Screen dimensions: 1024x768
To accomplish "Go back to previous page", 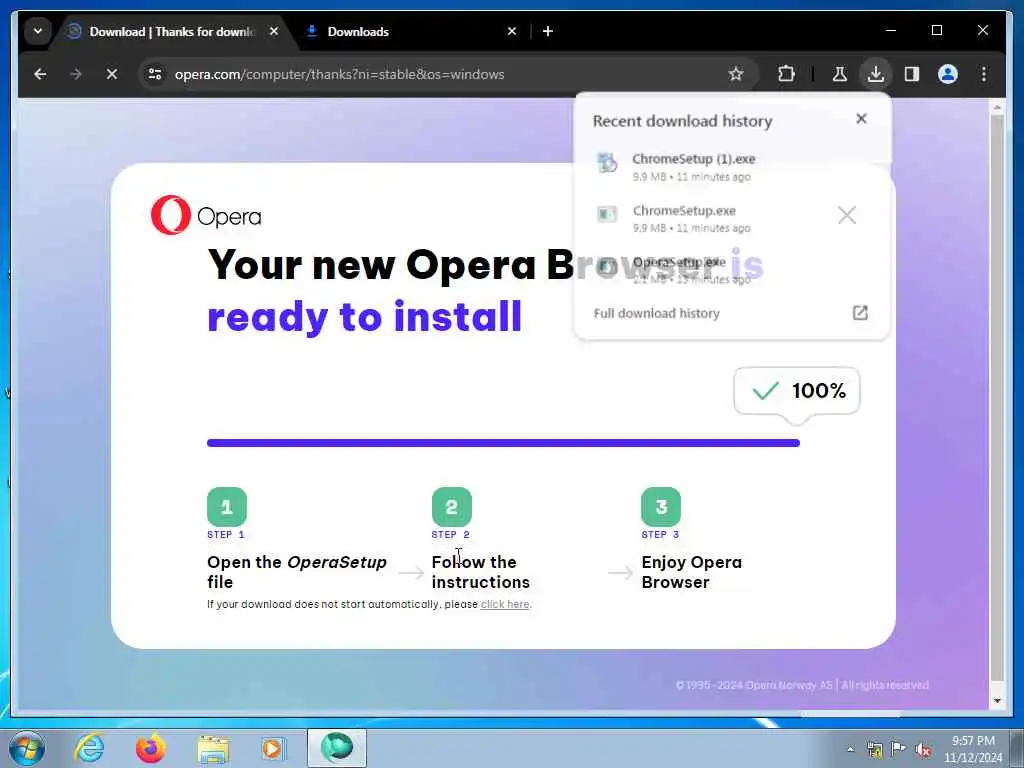I will click(40, 74).
